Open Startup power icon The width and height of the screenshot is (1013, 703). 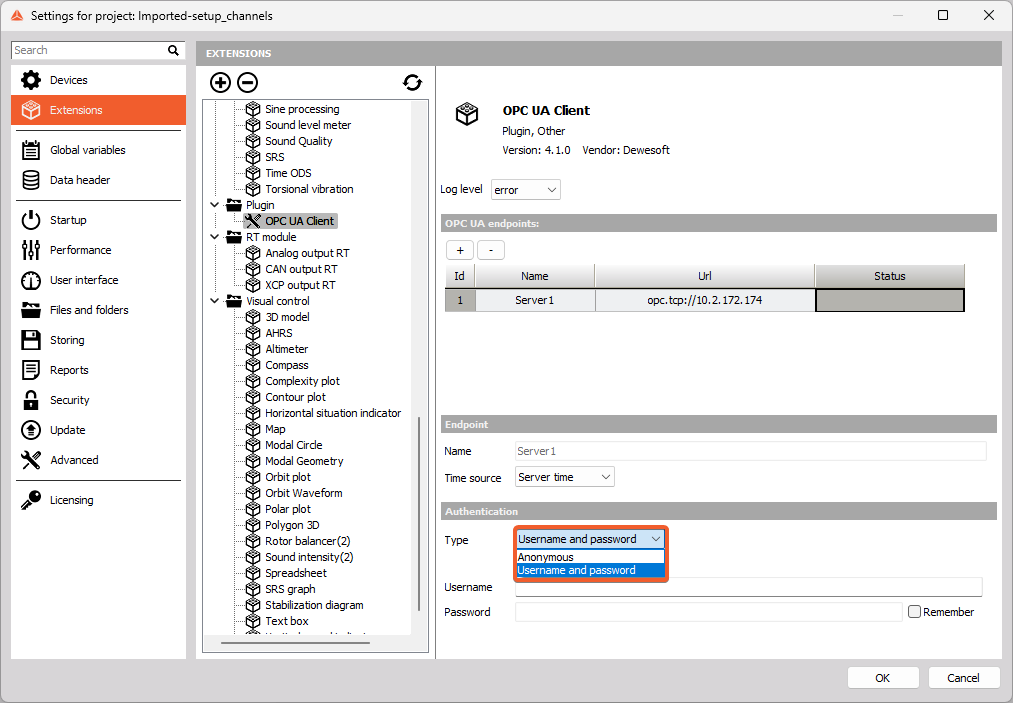click(30, 220)
